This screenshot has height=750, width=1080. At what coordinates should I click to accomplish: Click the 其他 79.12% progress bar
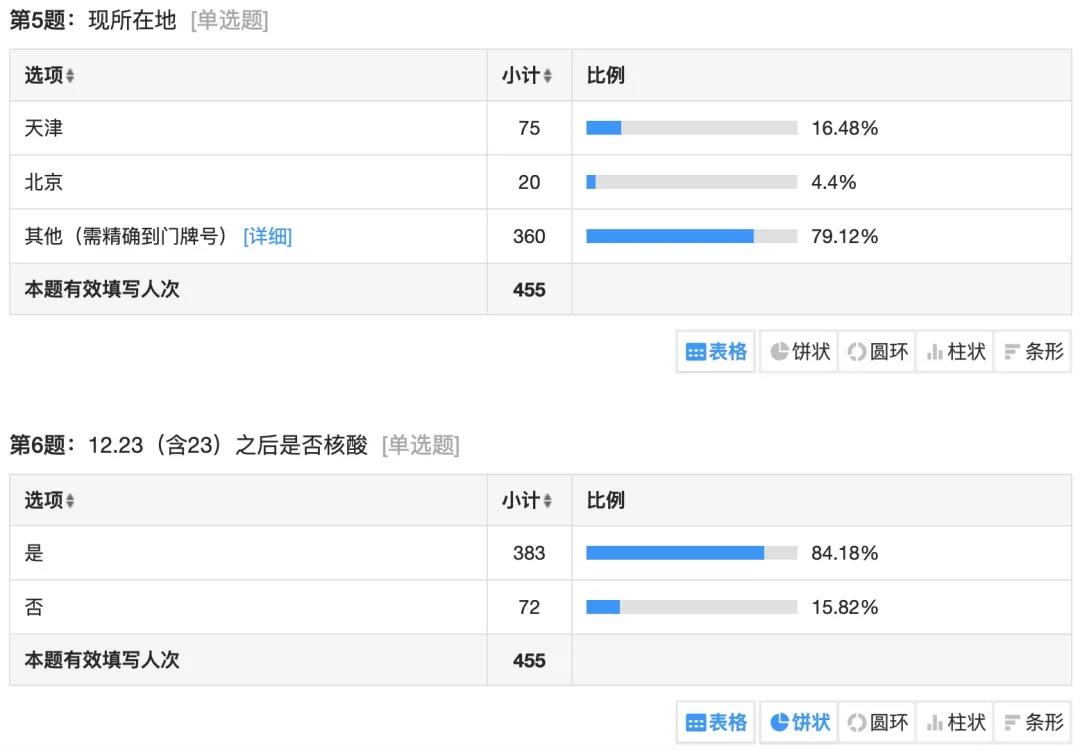[x=691, y=237]
